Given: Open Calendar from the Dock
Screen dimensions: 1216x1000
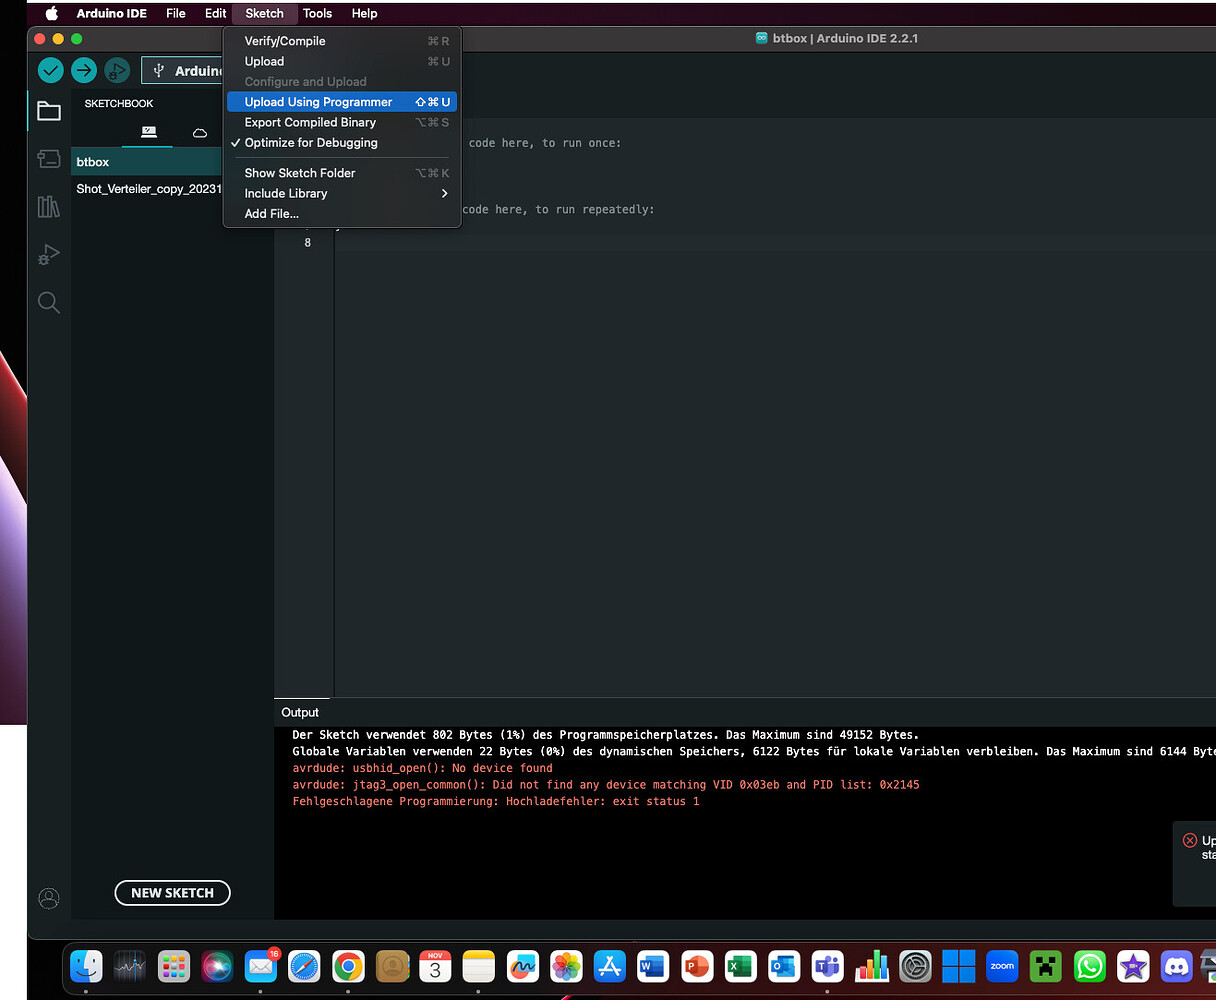Looking at the screenshot, I should click(435, 966).
